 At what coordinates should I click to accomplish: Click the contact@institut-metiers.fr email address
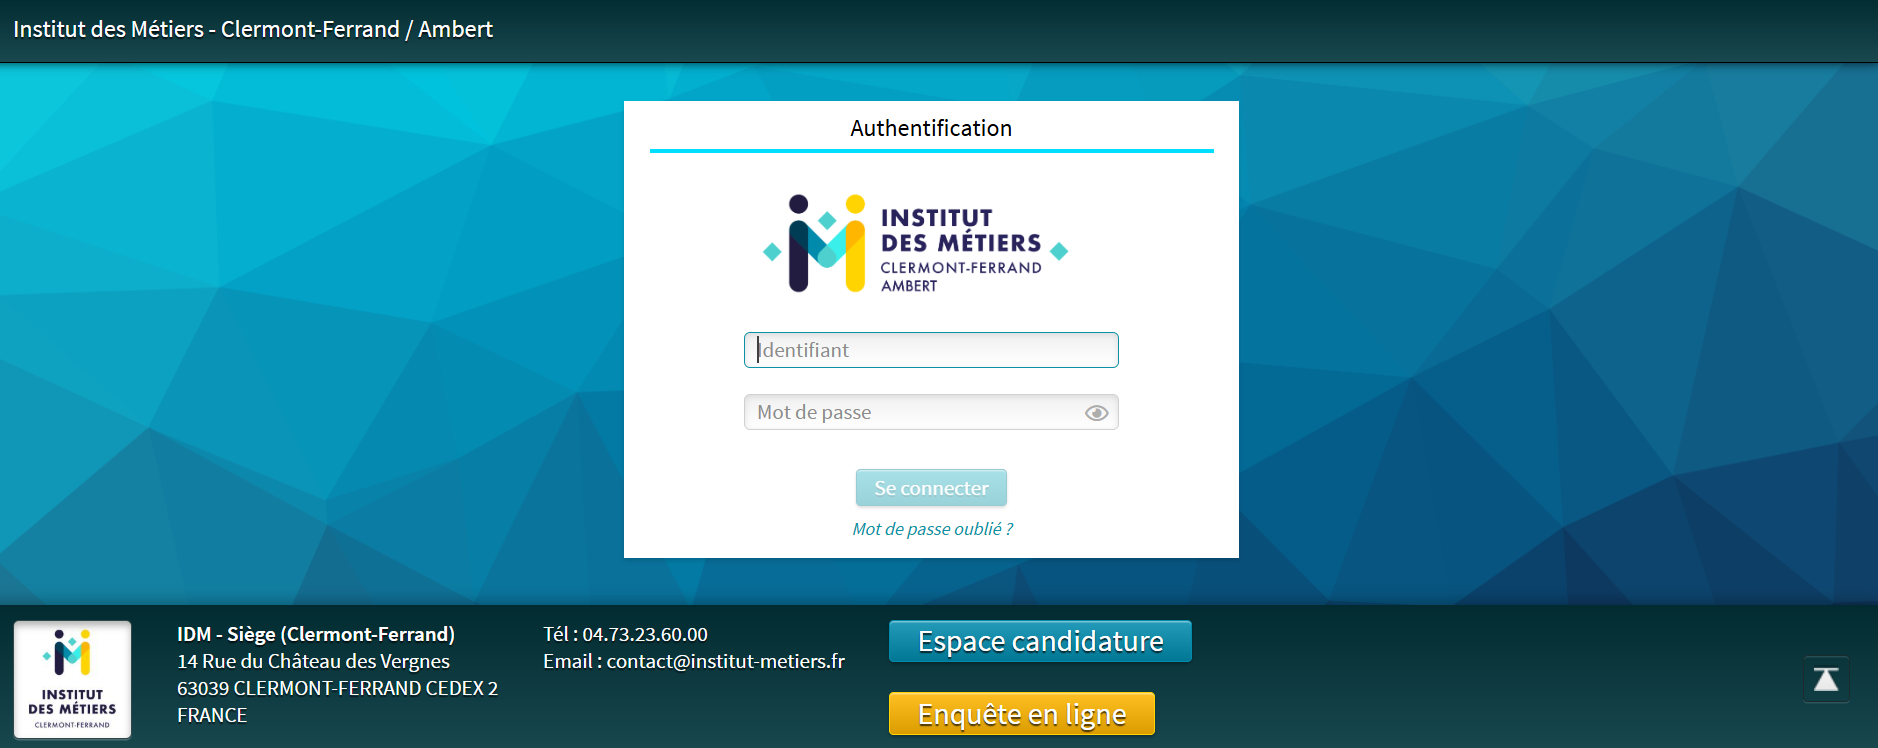click(725, 661)
